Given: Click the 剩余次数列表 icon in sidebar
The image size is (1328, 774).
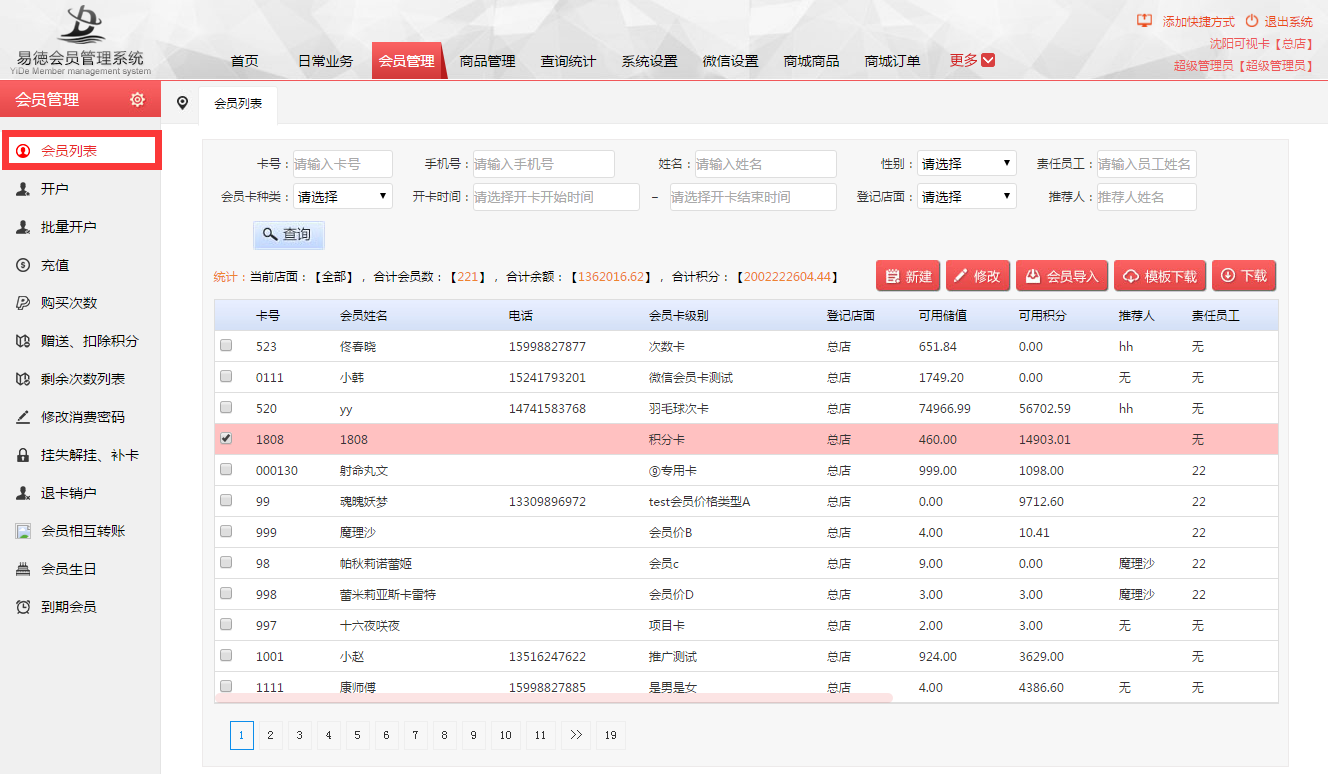Looking at the screenshot, I should (x=23, y=379).
